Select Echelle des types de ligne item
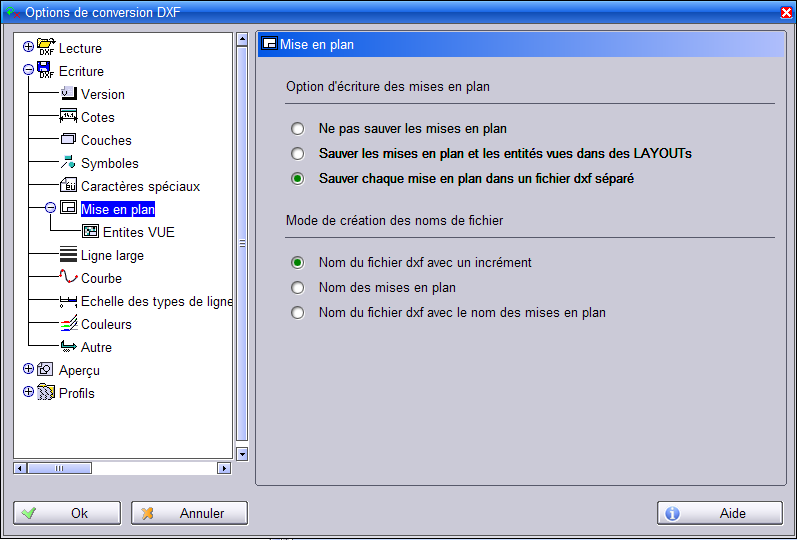 click(x=156, y=301)
